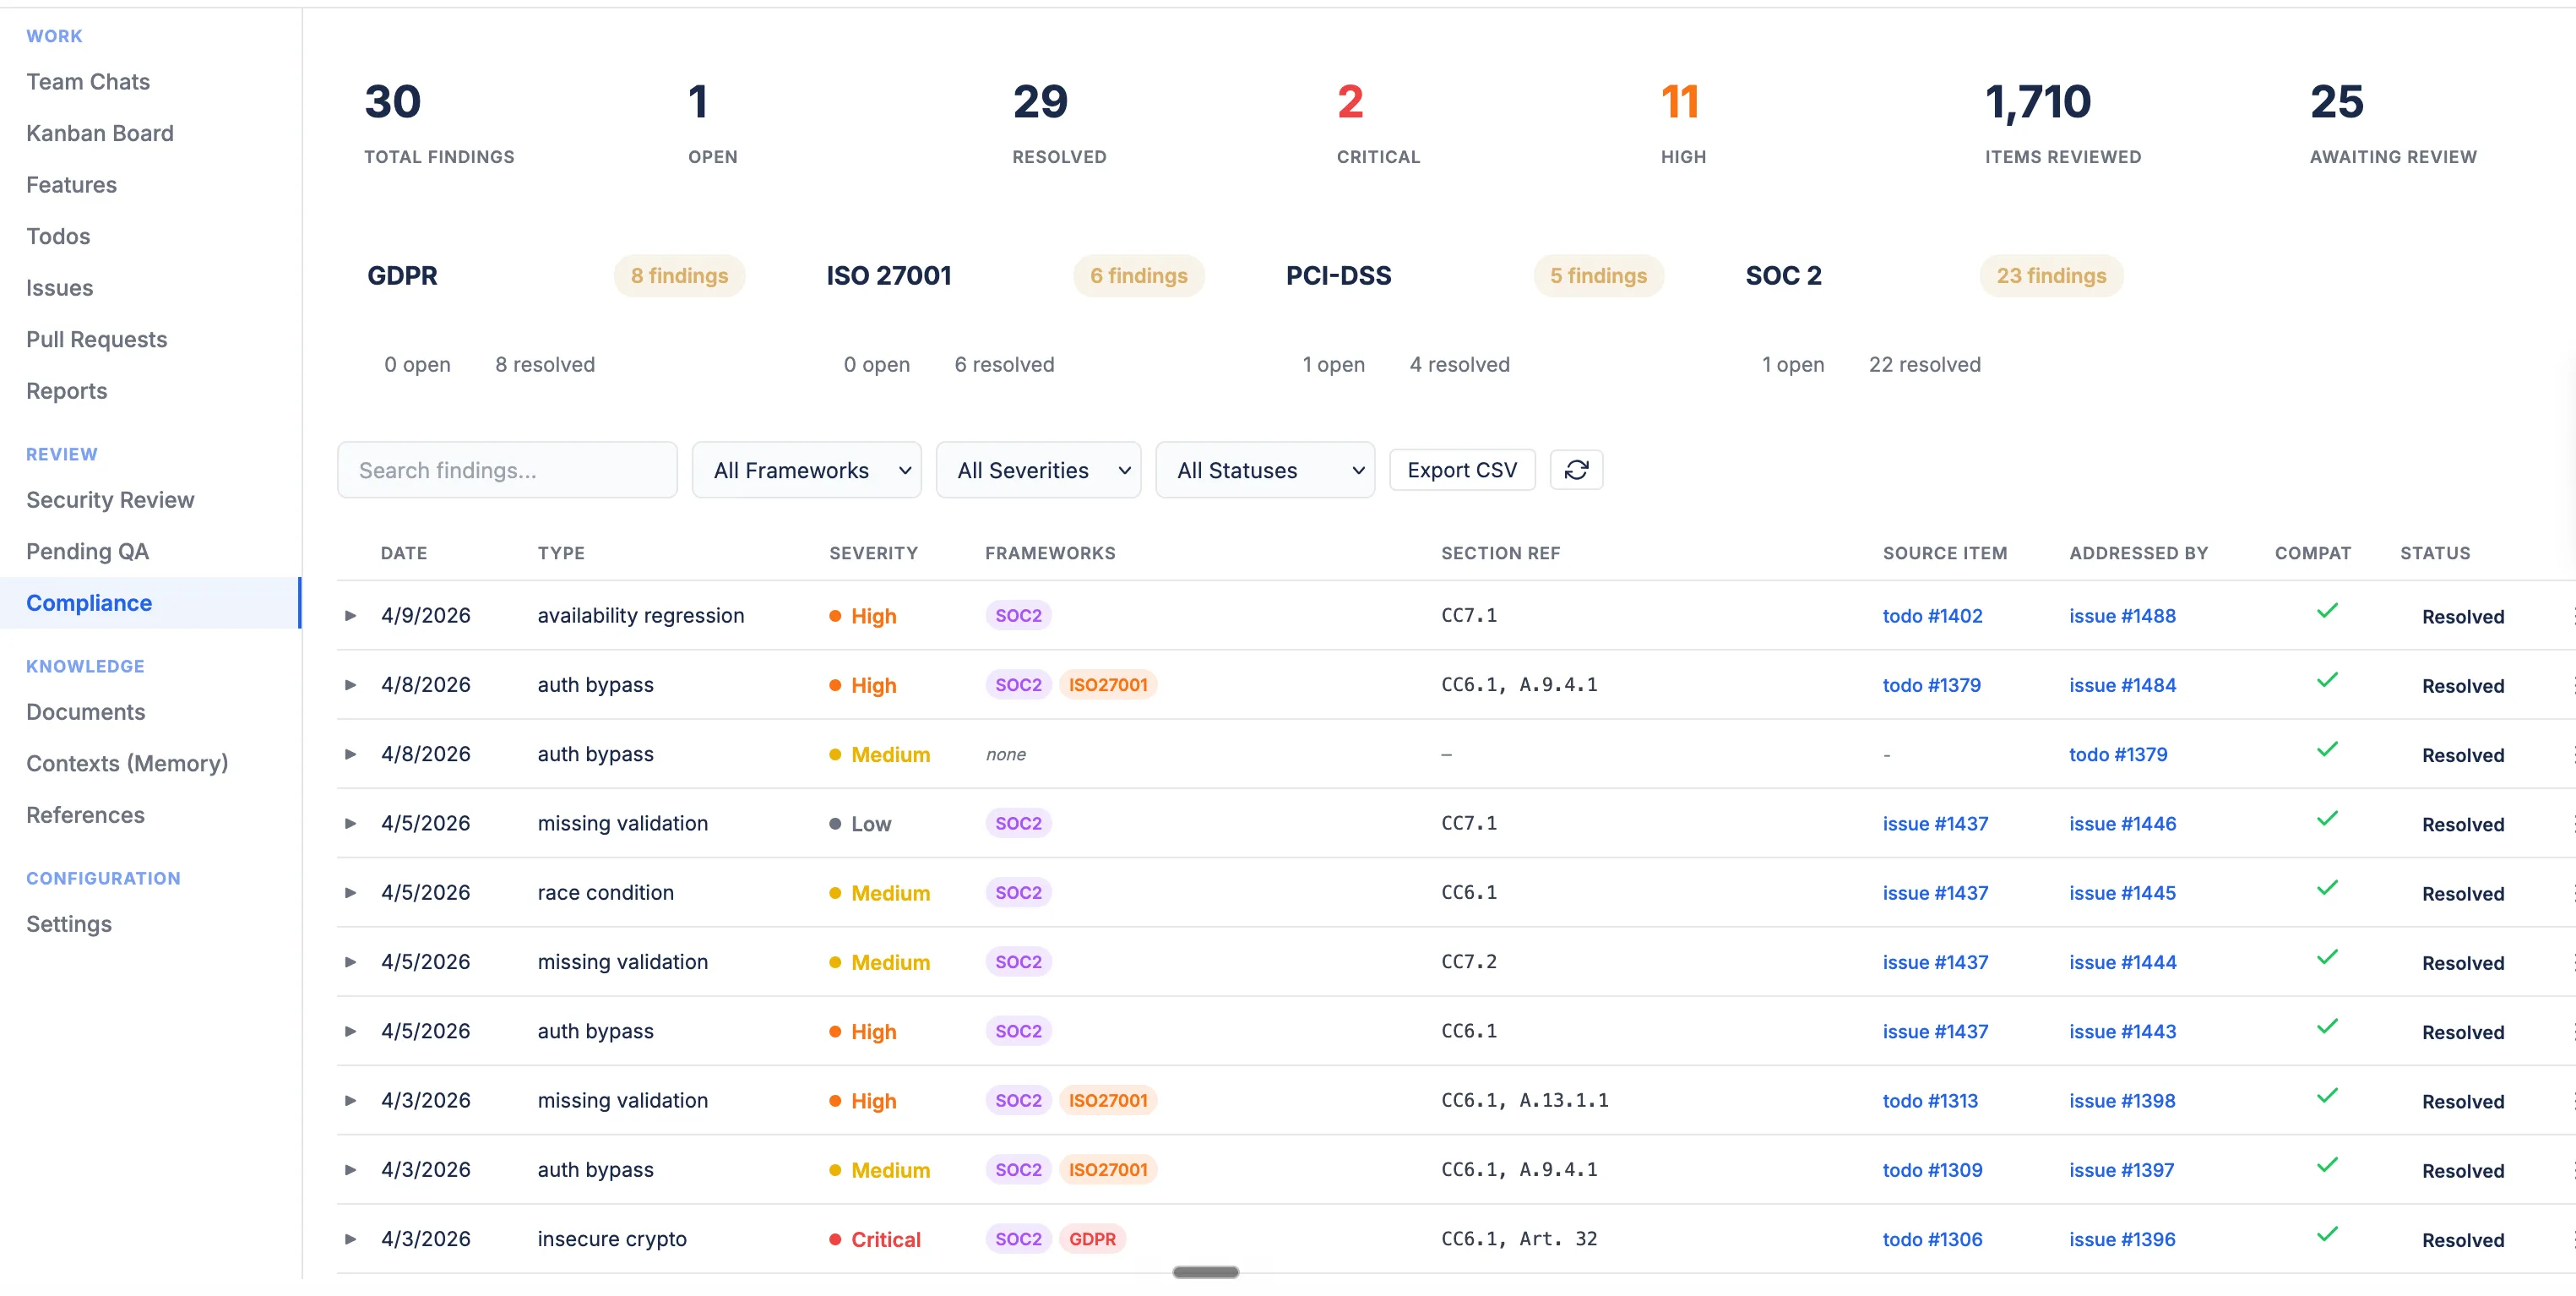2576x1296 pixels.
Task: Focus the Search findings input field
Action: click(507, 470)
